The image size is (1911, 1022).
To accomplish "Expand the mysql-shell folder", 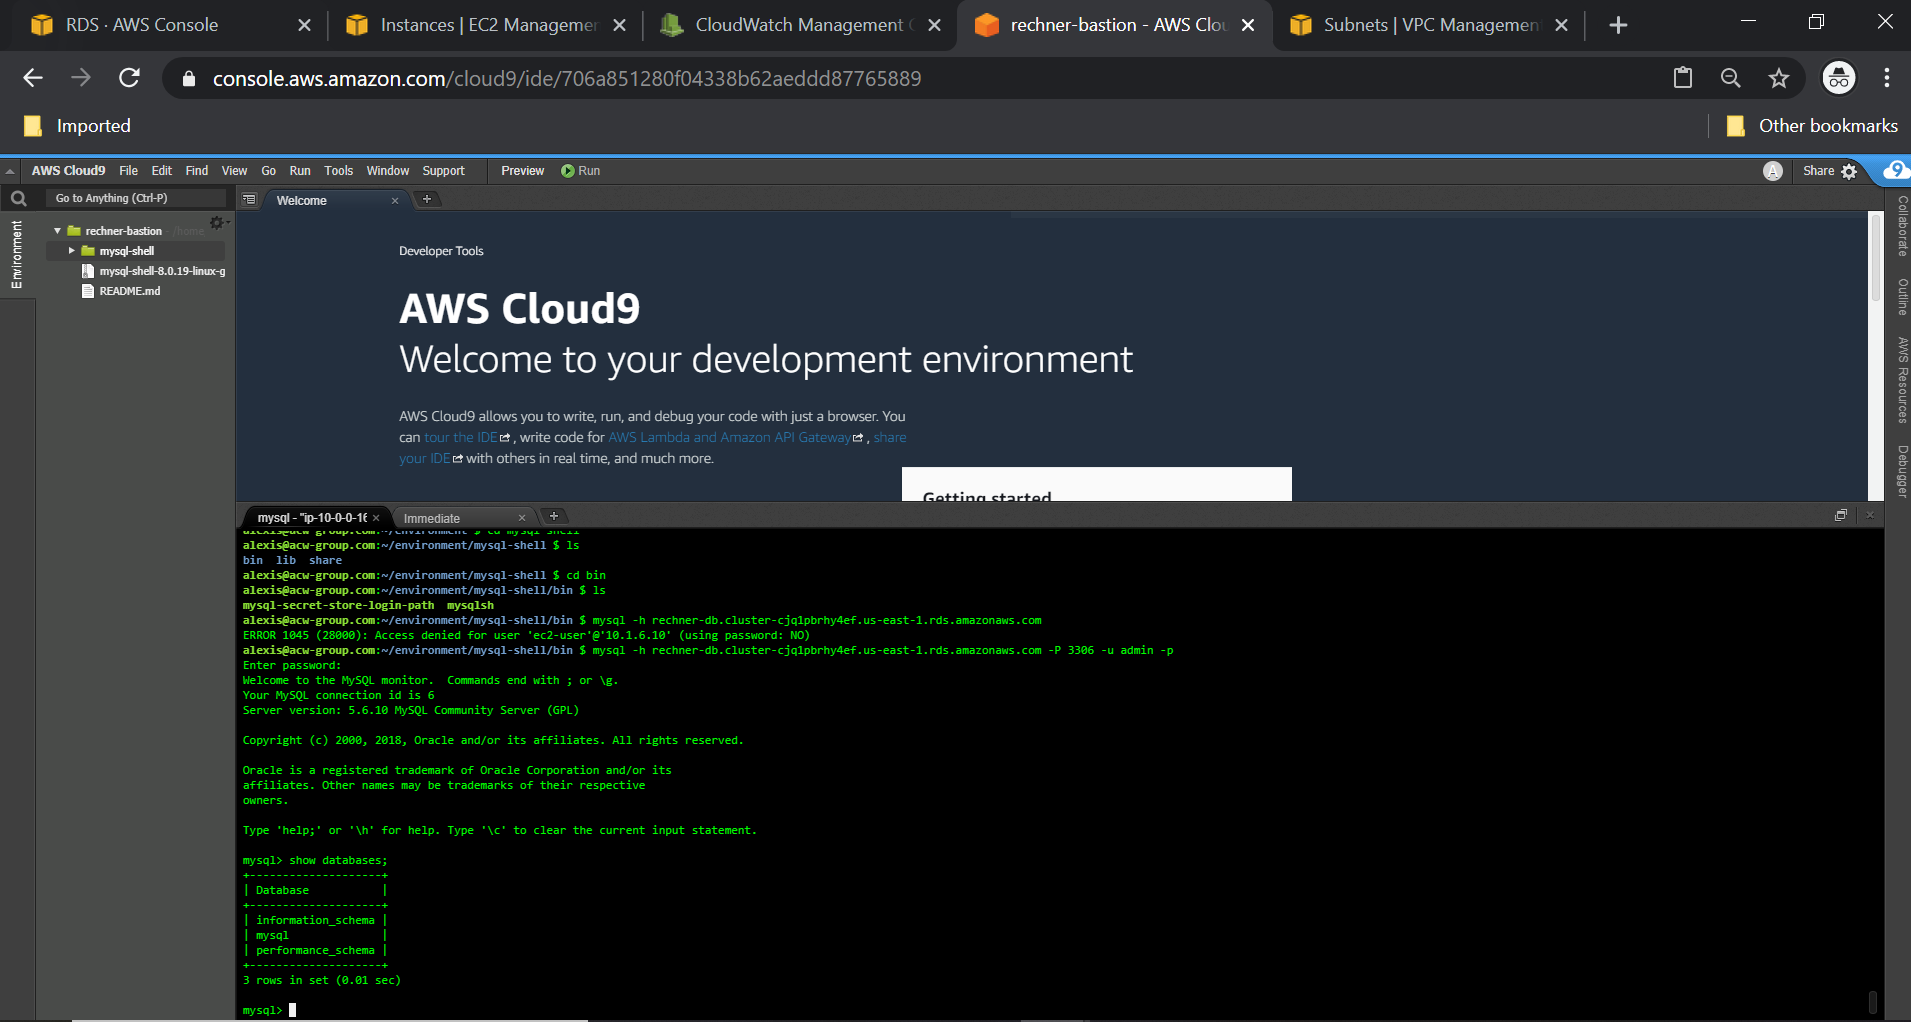I will 71,251.
